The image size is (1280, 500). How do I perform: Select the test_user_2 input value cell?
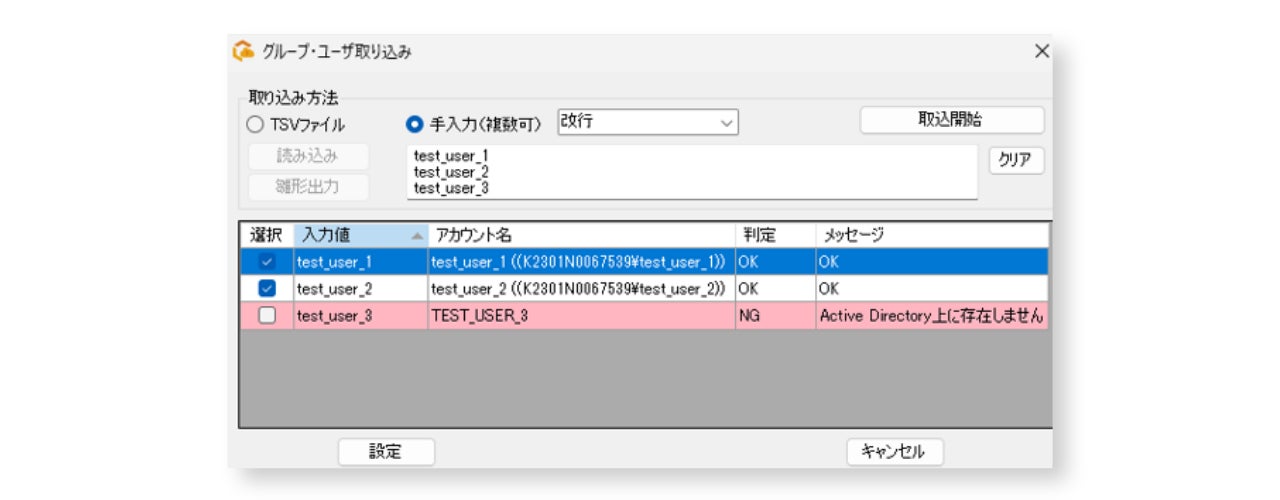point(360,288)
